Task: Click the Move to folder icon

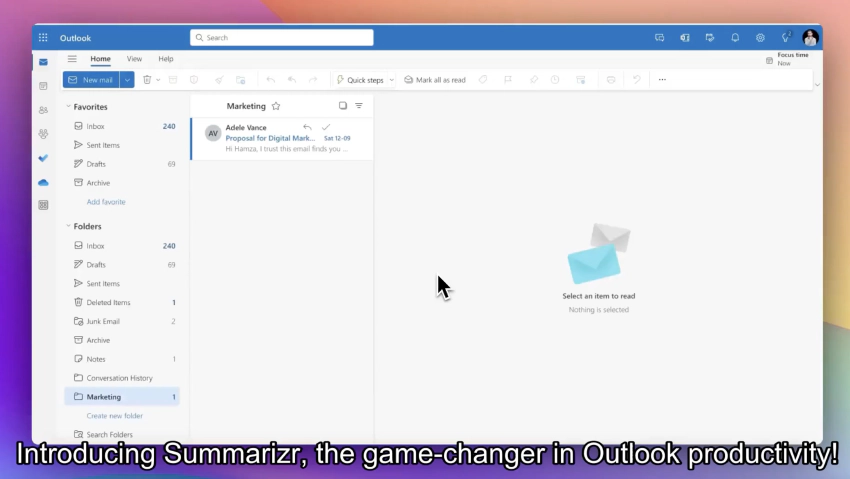Action: click(241, 80)
